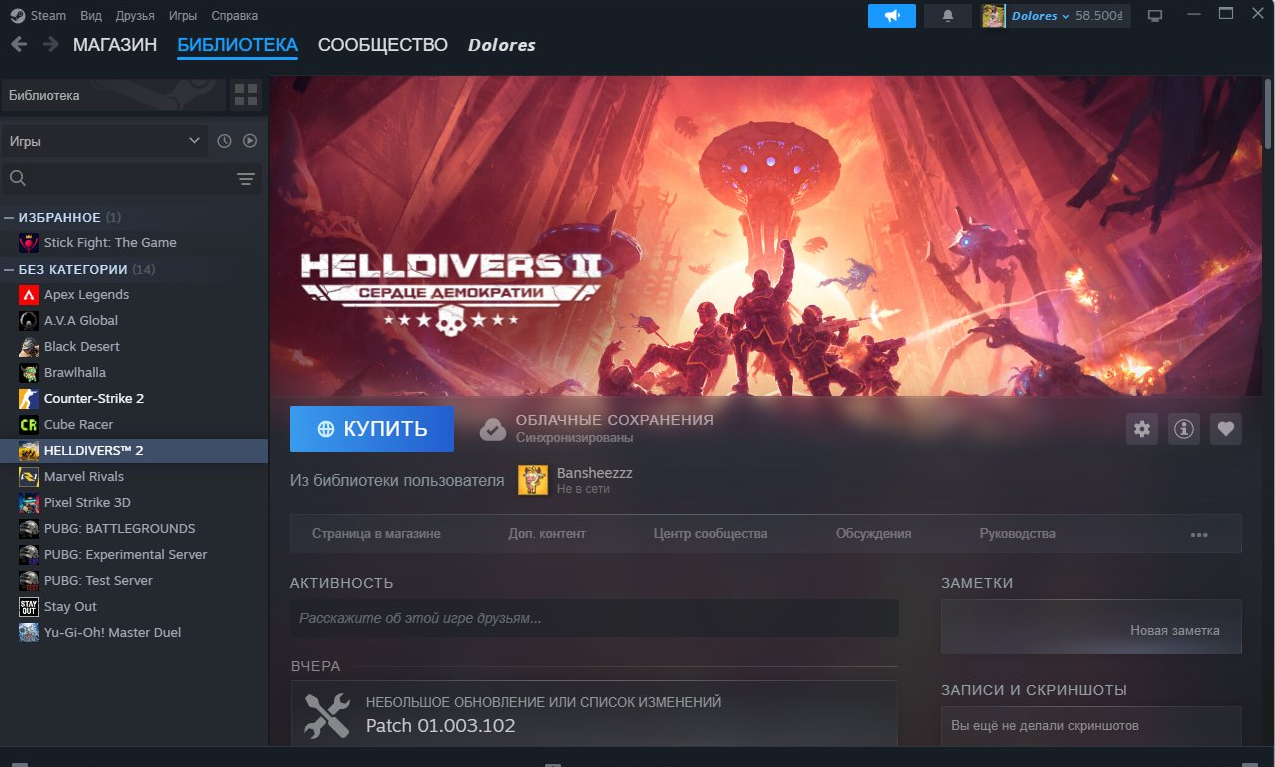1275x767 pixels.
Task: Click the Stick Fight game icon
Action: [29, 243]
